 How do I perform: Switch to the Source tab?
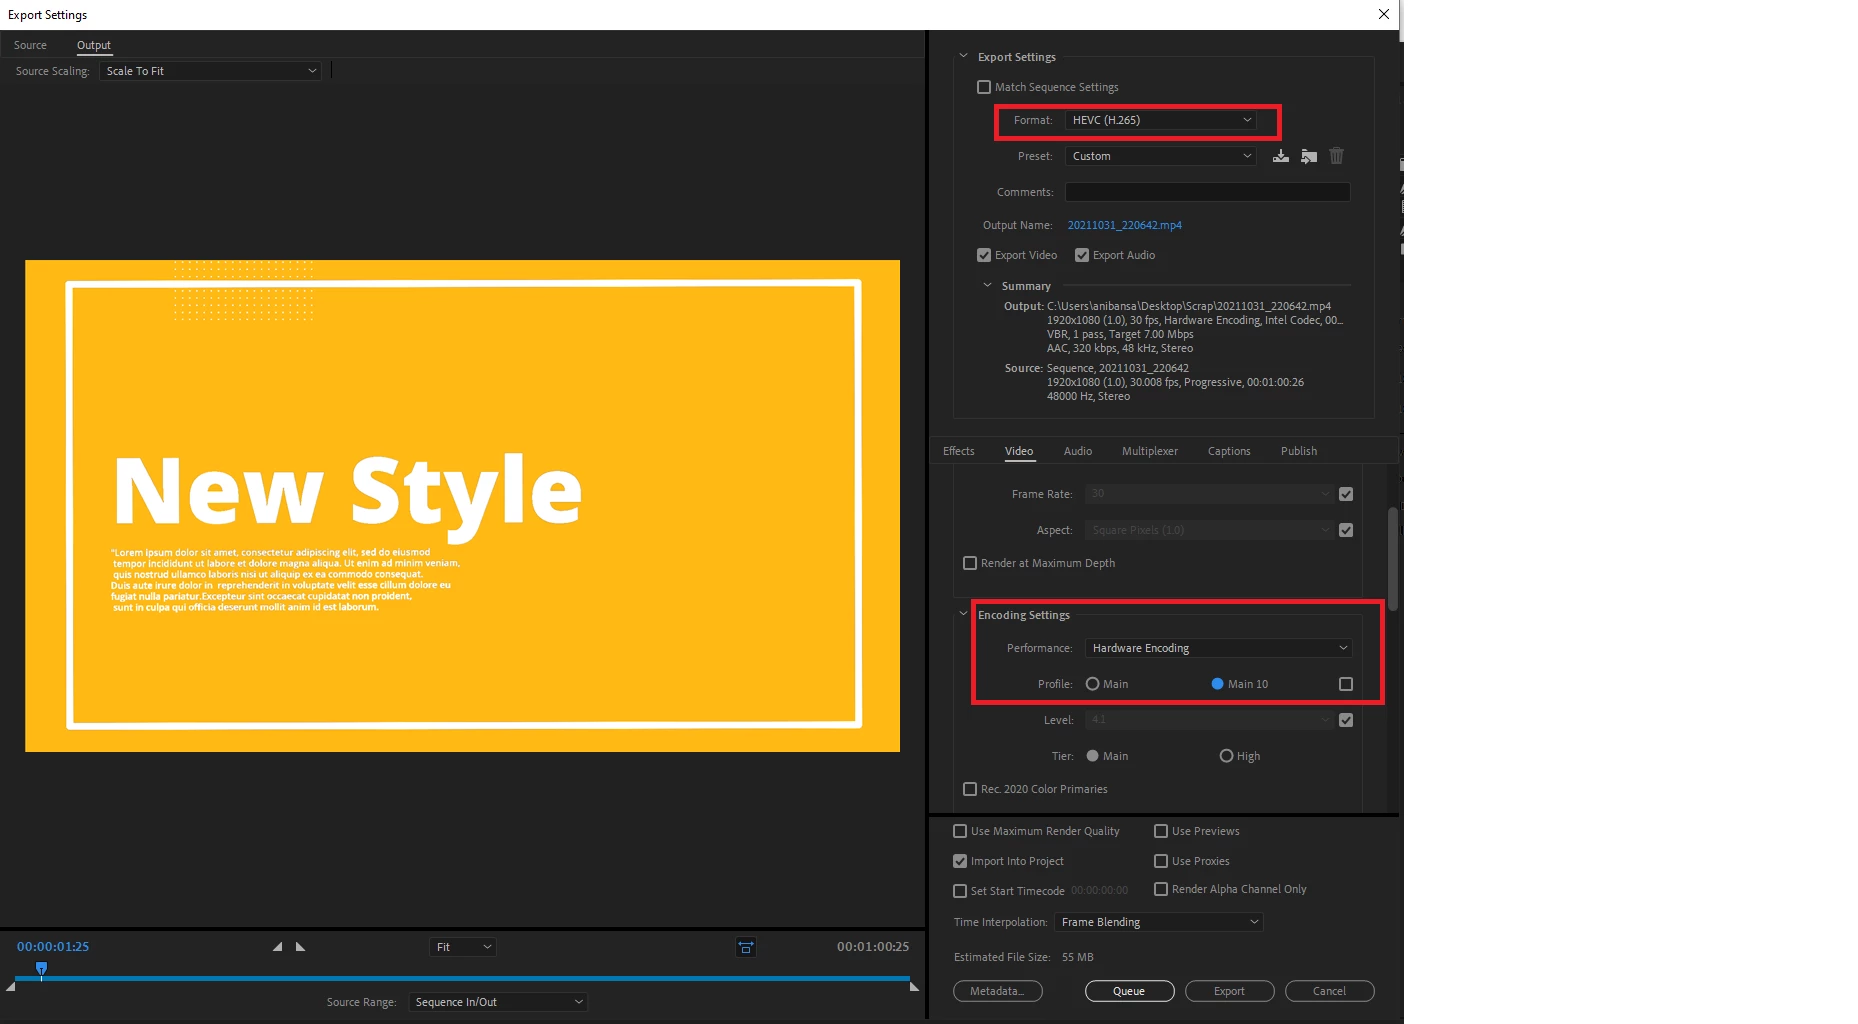pos(30,45)
